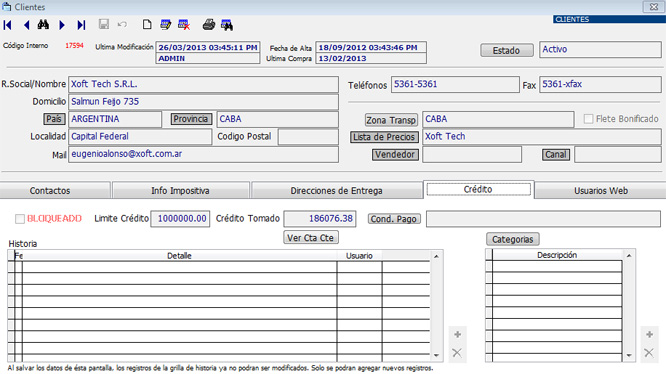Click the Canal button
The image size is (666, 374).
coord(556,155)
